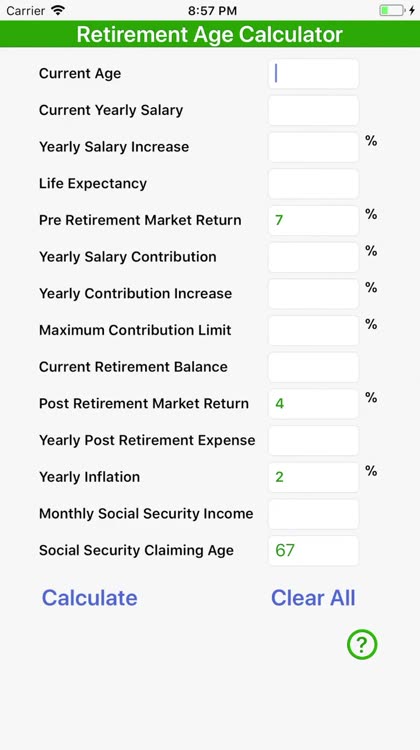Tap the Monthly Social Security Income field
This screenshot has height=750, width=420.
pyautogui.click(x=313, y=514)
